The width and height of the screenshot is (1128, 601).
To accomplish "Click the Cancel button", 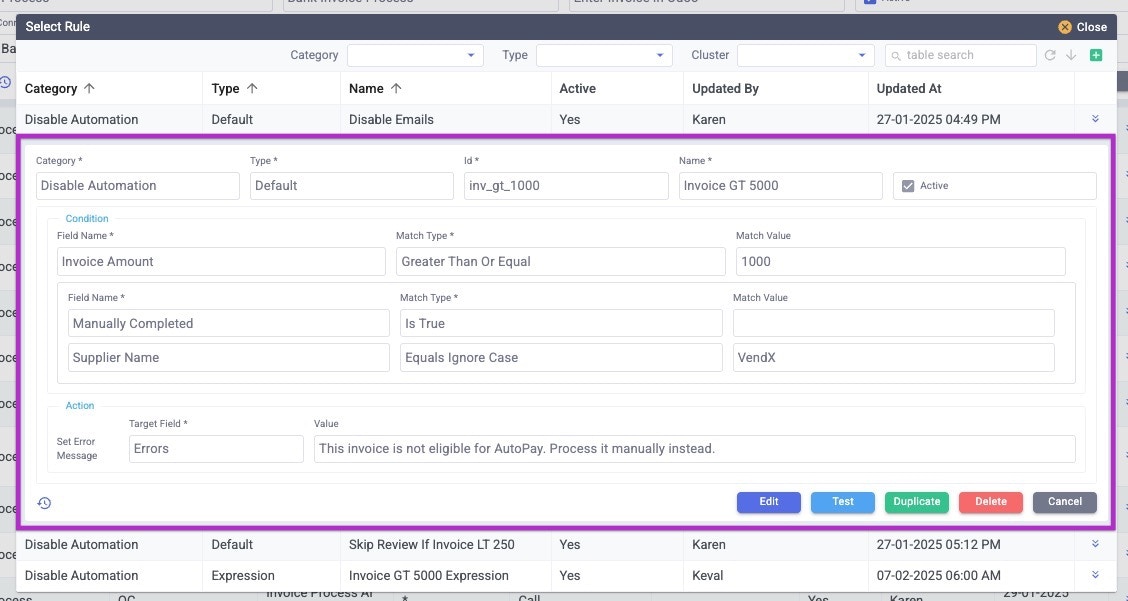I will pyautogui.click(x=1065, y=502).
